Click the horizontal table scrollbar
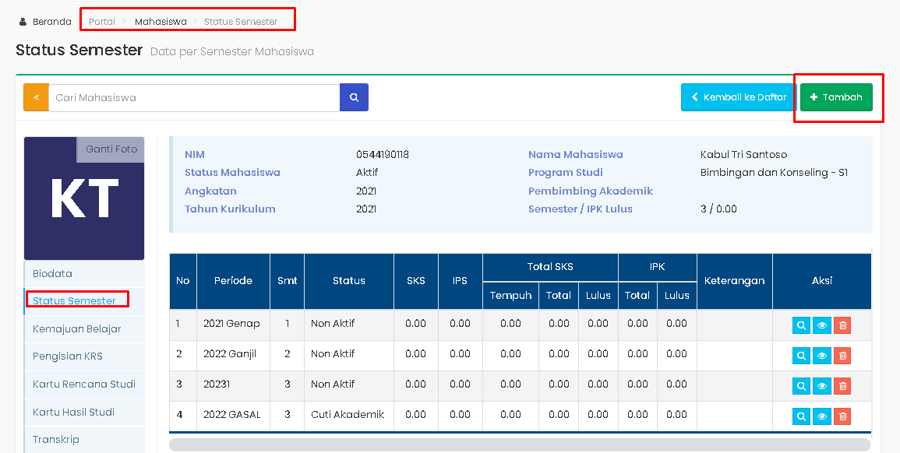The height and width of the screenshot is (453, 900). pyautogui.click(x=519, y=445)
